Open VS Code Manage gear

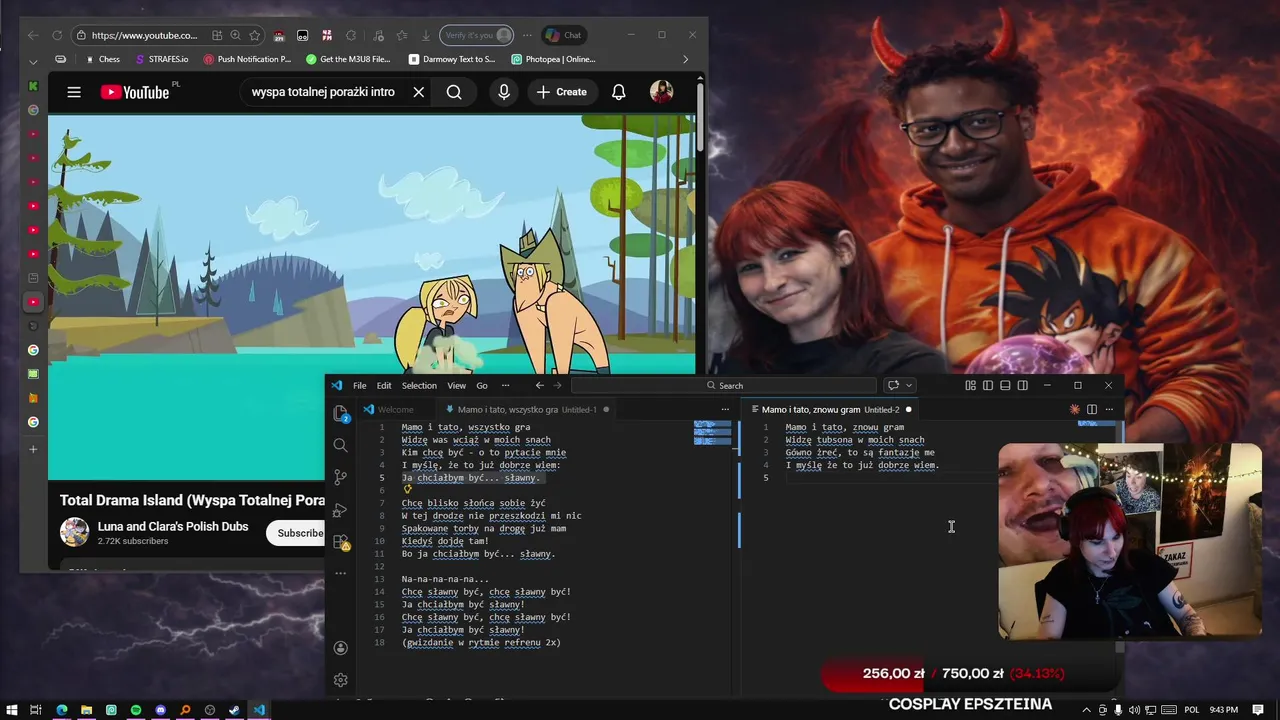[x=340, y=680]
